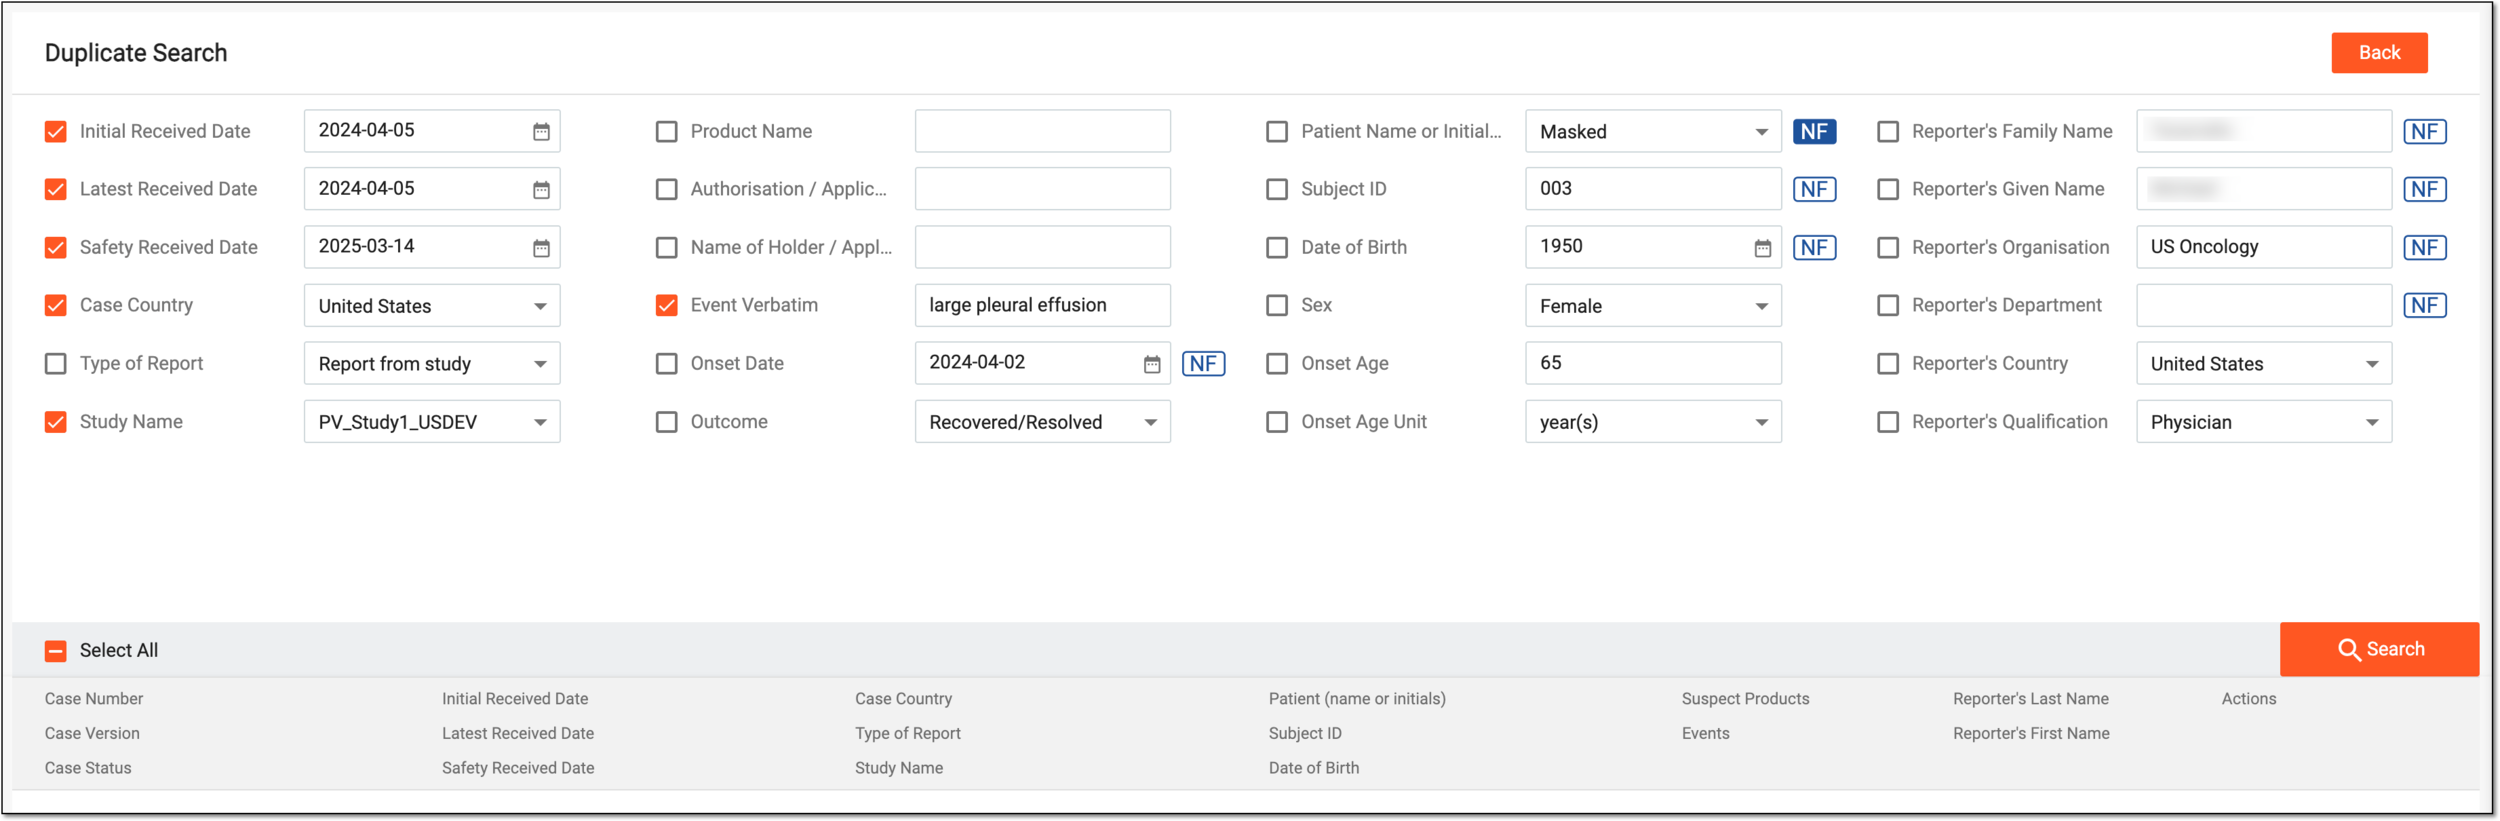Screen dimensions: 2500x821
Task: Enable Subject ID checkbox
Action: [1277, 189]
